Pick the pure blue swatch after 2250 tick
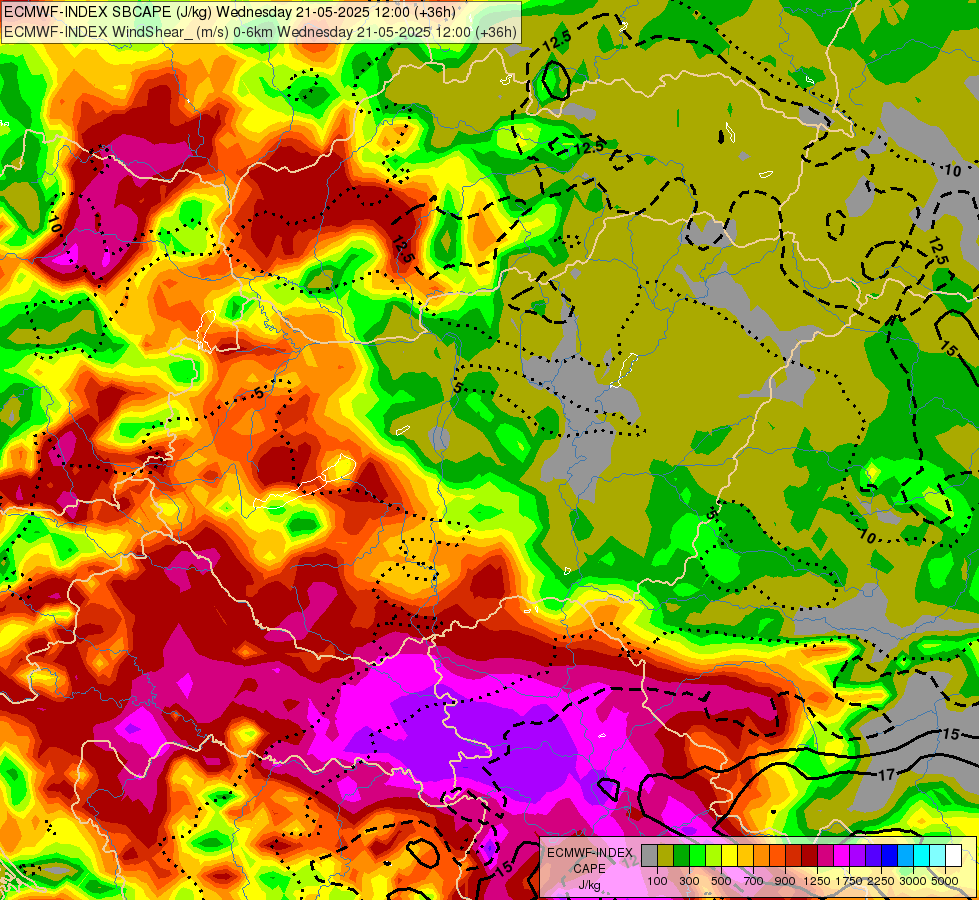The image size is (979, 900). point(890,856)
